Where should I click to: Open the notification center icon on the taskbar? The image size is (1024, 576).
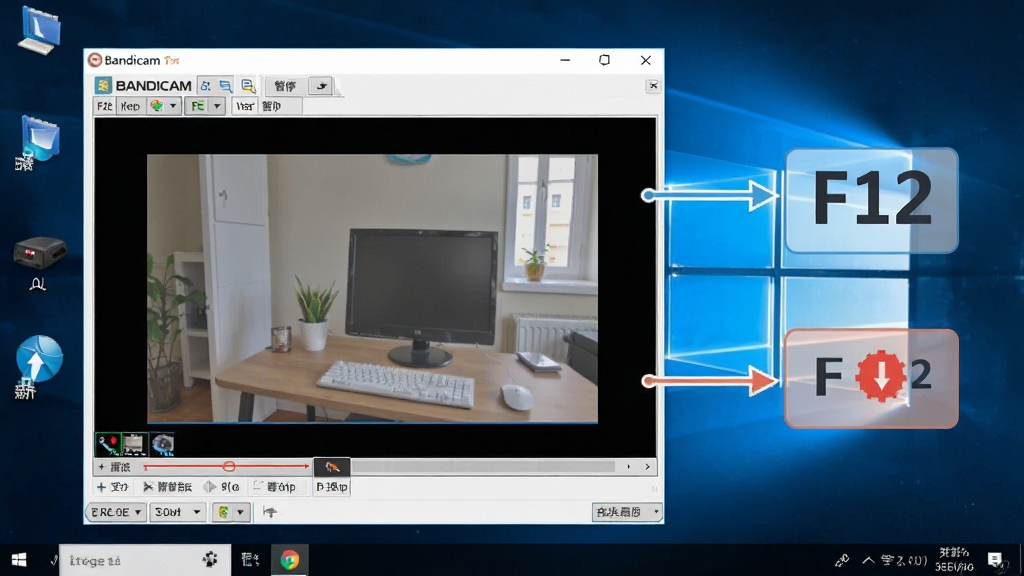click(995, 560)
